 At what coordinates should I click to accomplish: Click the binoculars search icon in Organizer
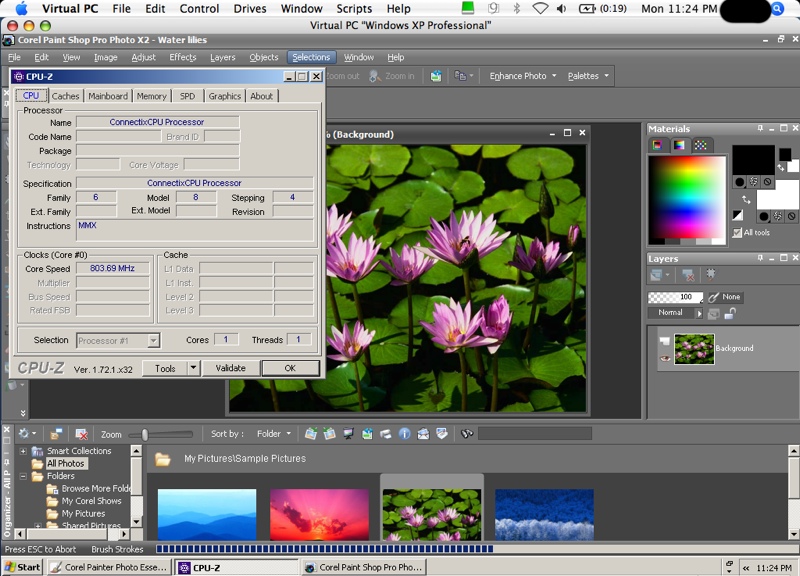pos(466,434)
